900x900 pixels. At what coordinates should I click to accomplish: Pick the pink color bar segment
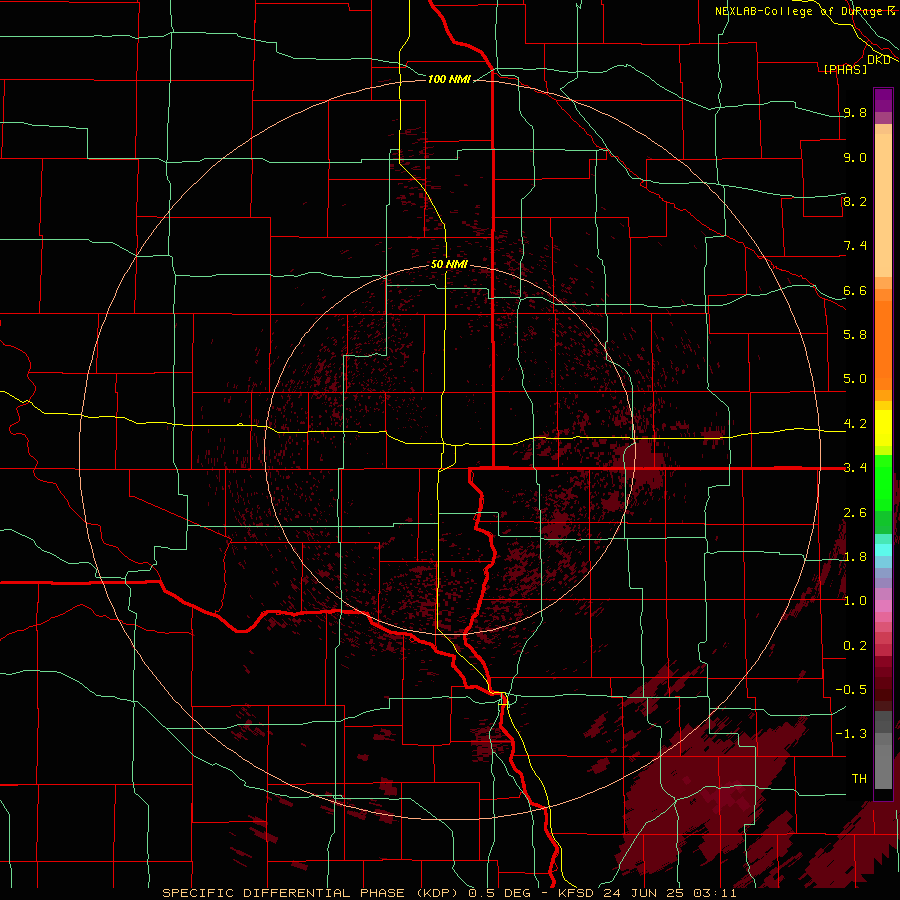click(883, 606)
